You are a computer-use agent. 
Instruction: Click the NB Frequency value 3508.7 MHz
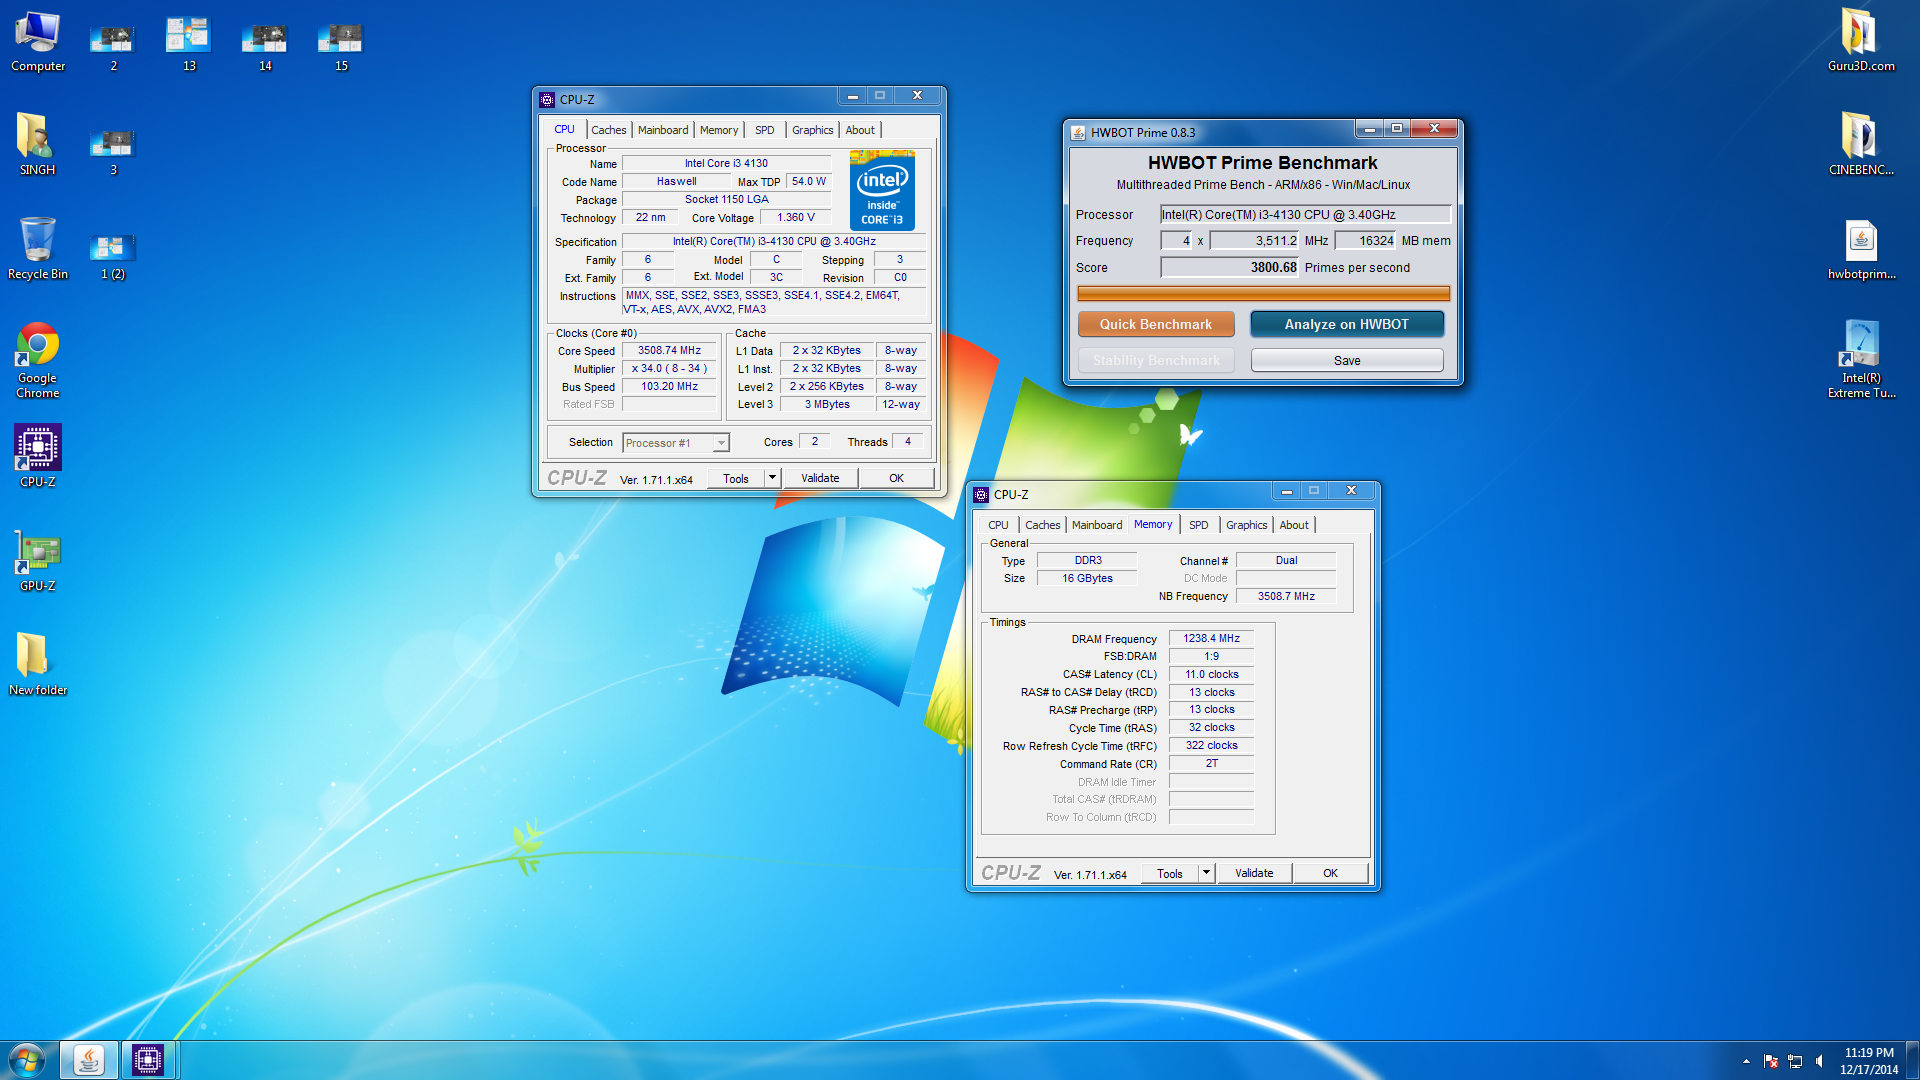tap(1286, 596)
